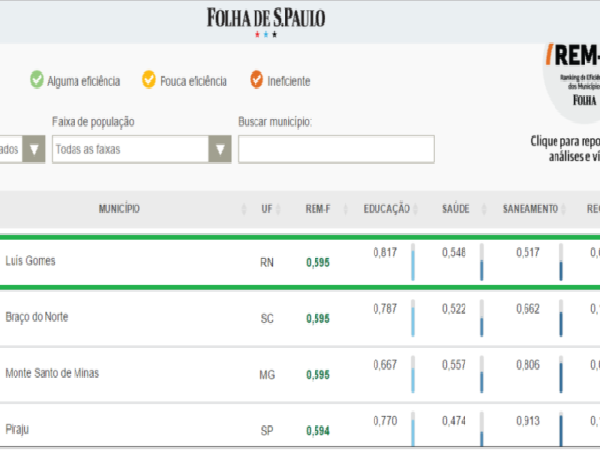The image size is (600, 450).
Task: Focus the Buscar município search field
Action: (336, 149)
